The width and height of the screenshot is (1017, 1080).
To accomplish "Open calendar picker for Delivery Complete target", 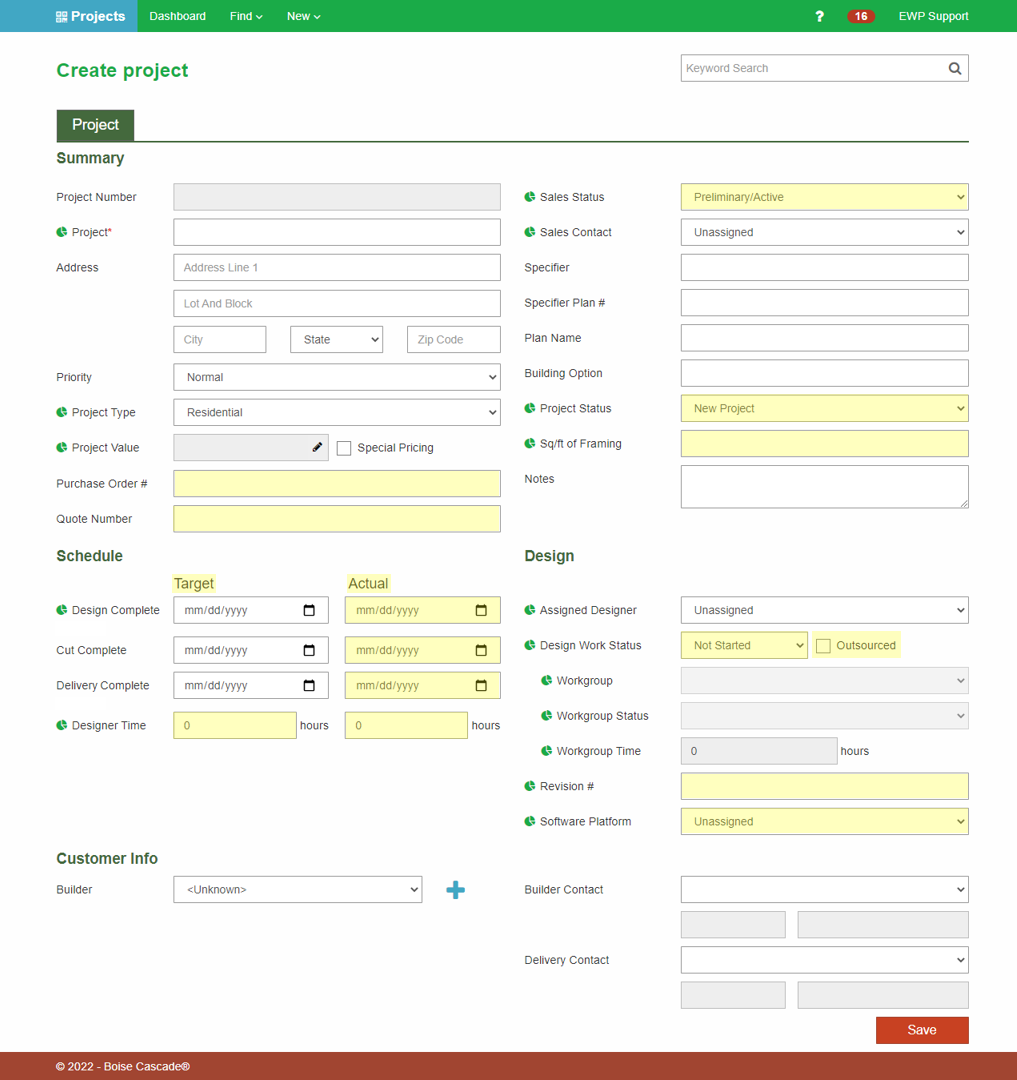I will tap(309, 685).
